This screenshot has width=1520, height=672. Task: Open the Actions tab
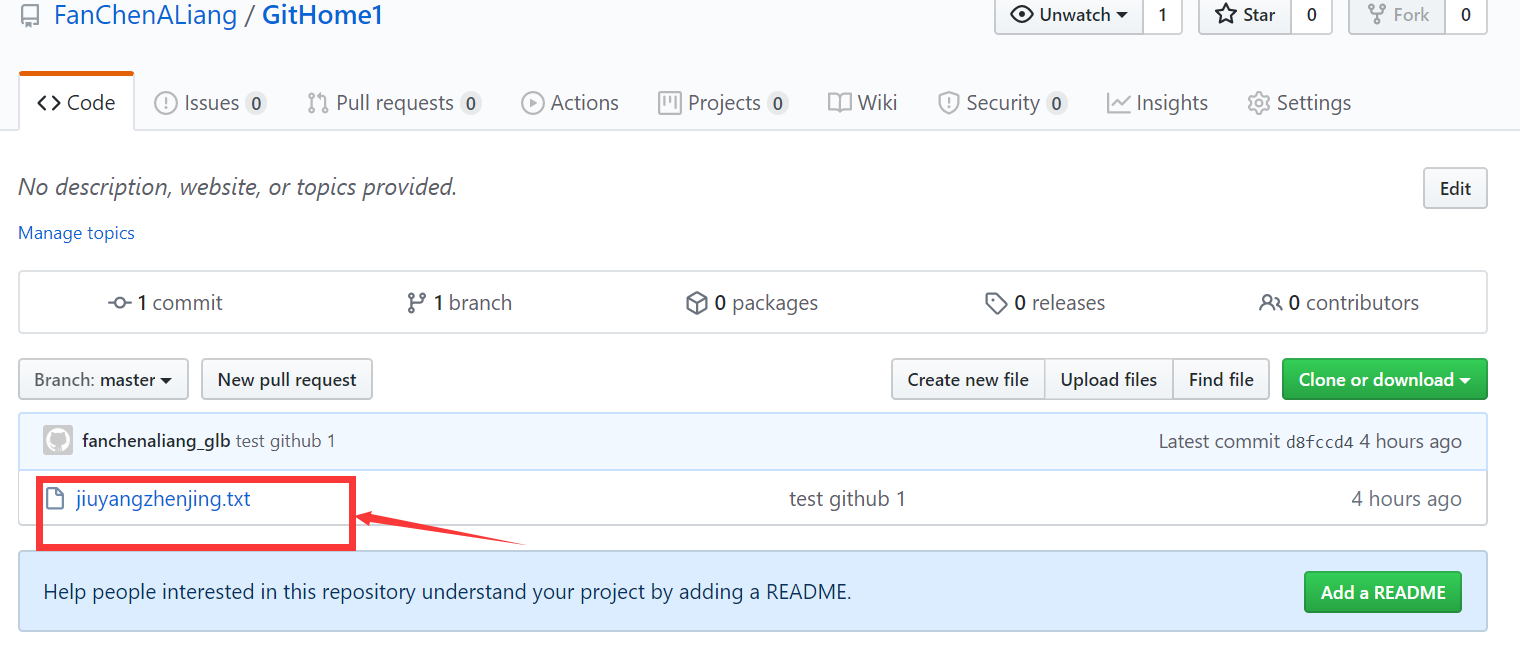pos(570,103)
